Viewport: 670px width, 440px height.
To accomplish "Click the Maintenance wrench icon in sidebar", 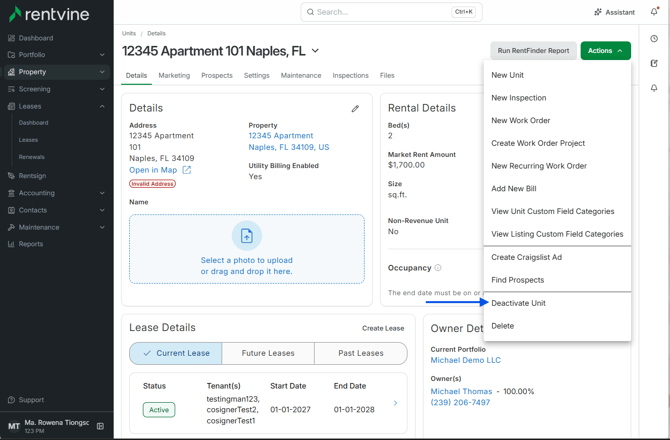I will tap(12, 227).
